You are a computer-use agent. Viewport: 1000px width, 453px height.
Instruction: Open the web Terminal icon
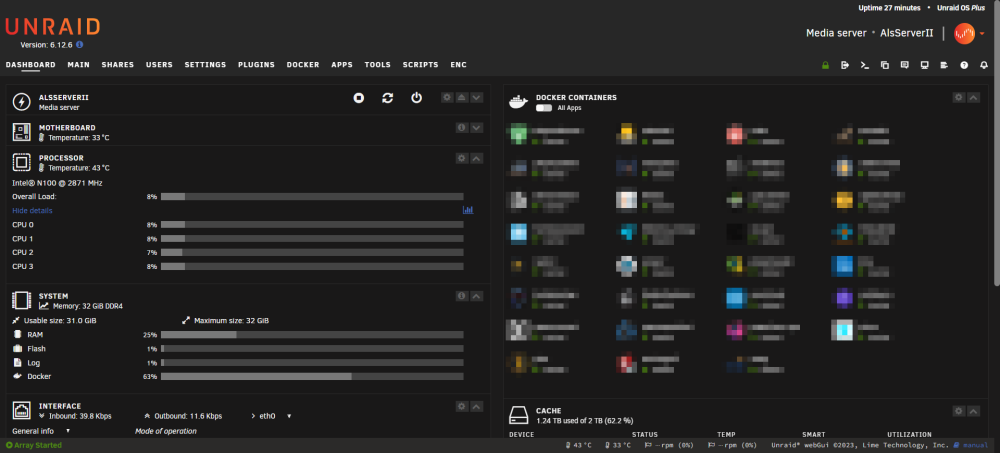tap(865, 65)
